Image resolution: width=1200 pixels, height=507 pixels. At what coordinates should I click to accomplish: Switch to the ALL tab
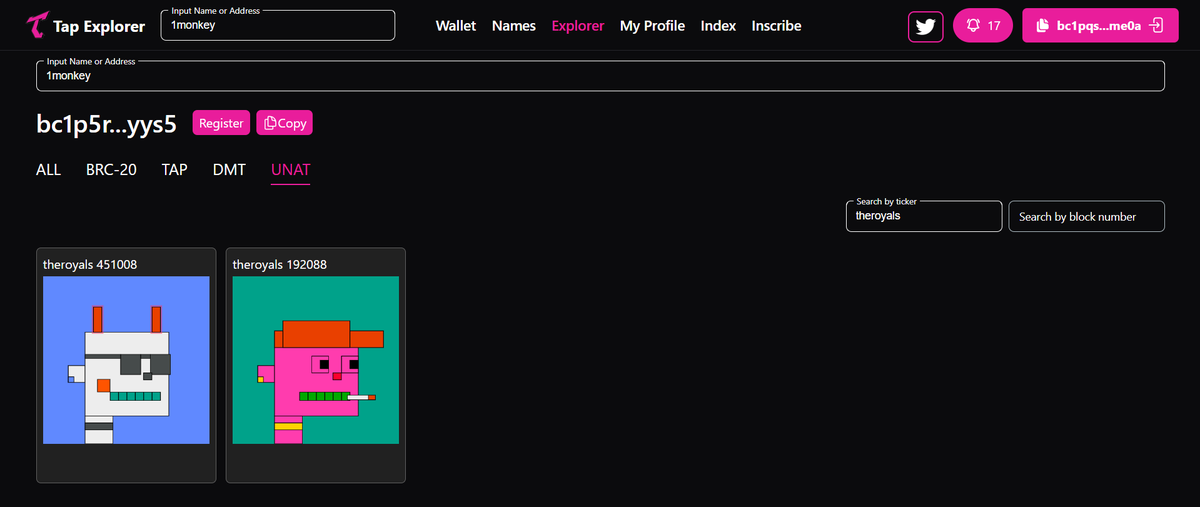tap(49, 170)
